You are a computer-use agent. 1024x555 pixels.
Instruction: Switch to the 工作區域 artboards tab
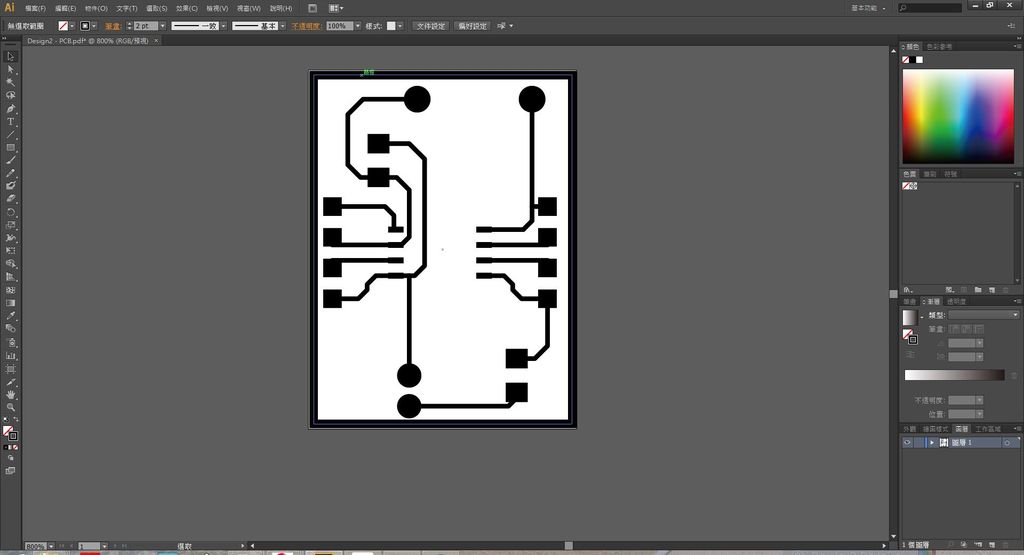point(987,429)
